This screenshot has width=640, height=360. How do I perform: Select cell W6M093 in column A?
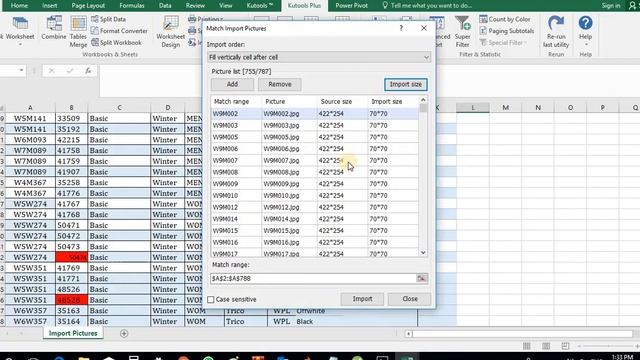[30, 140]
